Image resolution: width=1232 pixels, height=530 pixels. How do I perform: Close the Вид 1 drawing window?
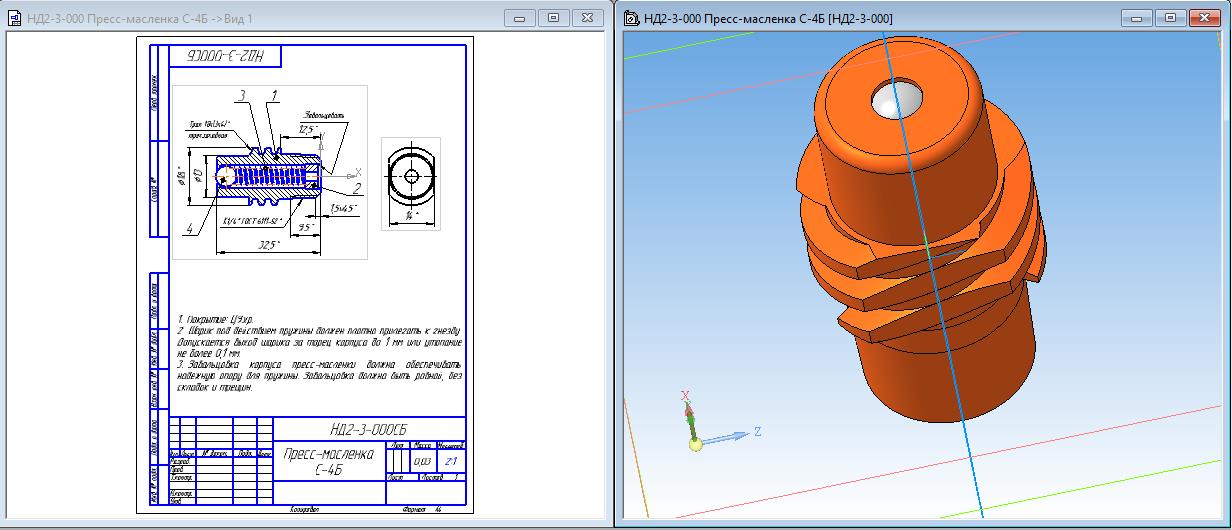coord(585,18)
